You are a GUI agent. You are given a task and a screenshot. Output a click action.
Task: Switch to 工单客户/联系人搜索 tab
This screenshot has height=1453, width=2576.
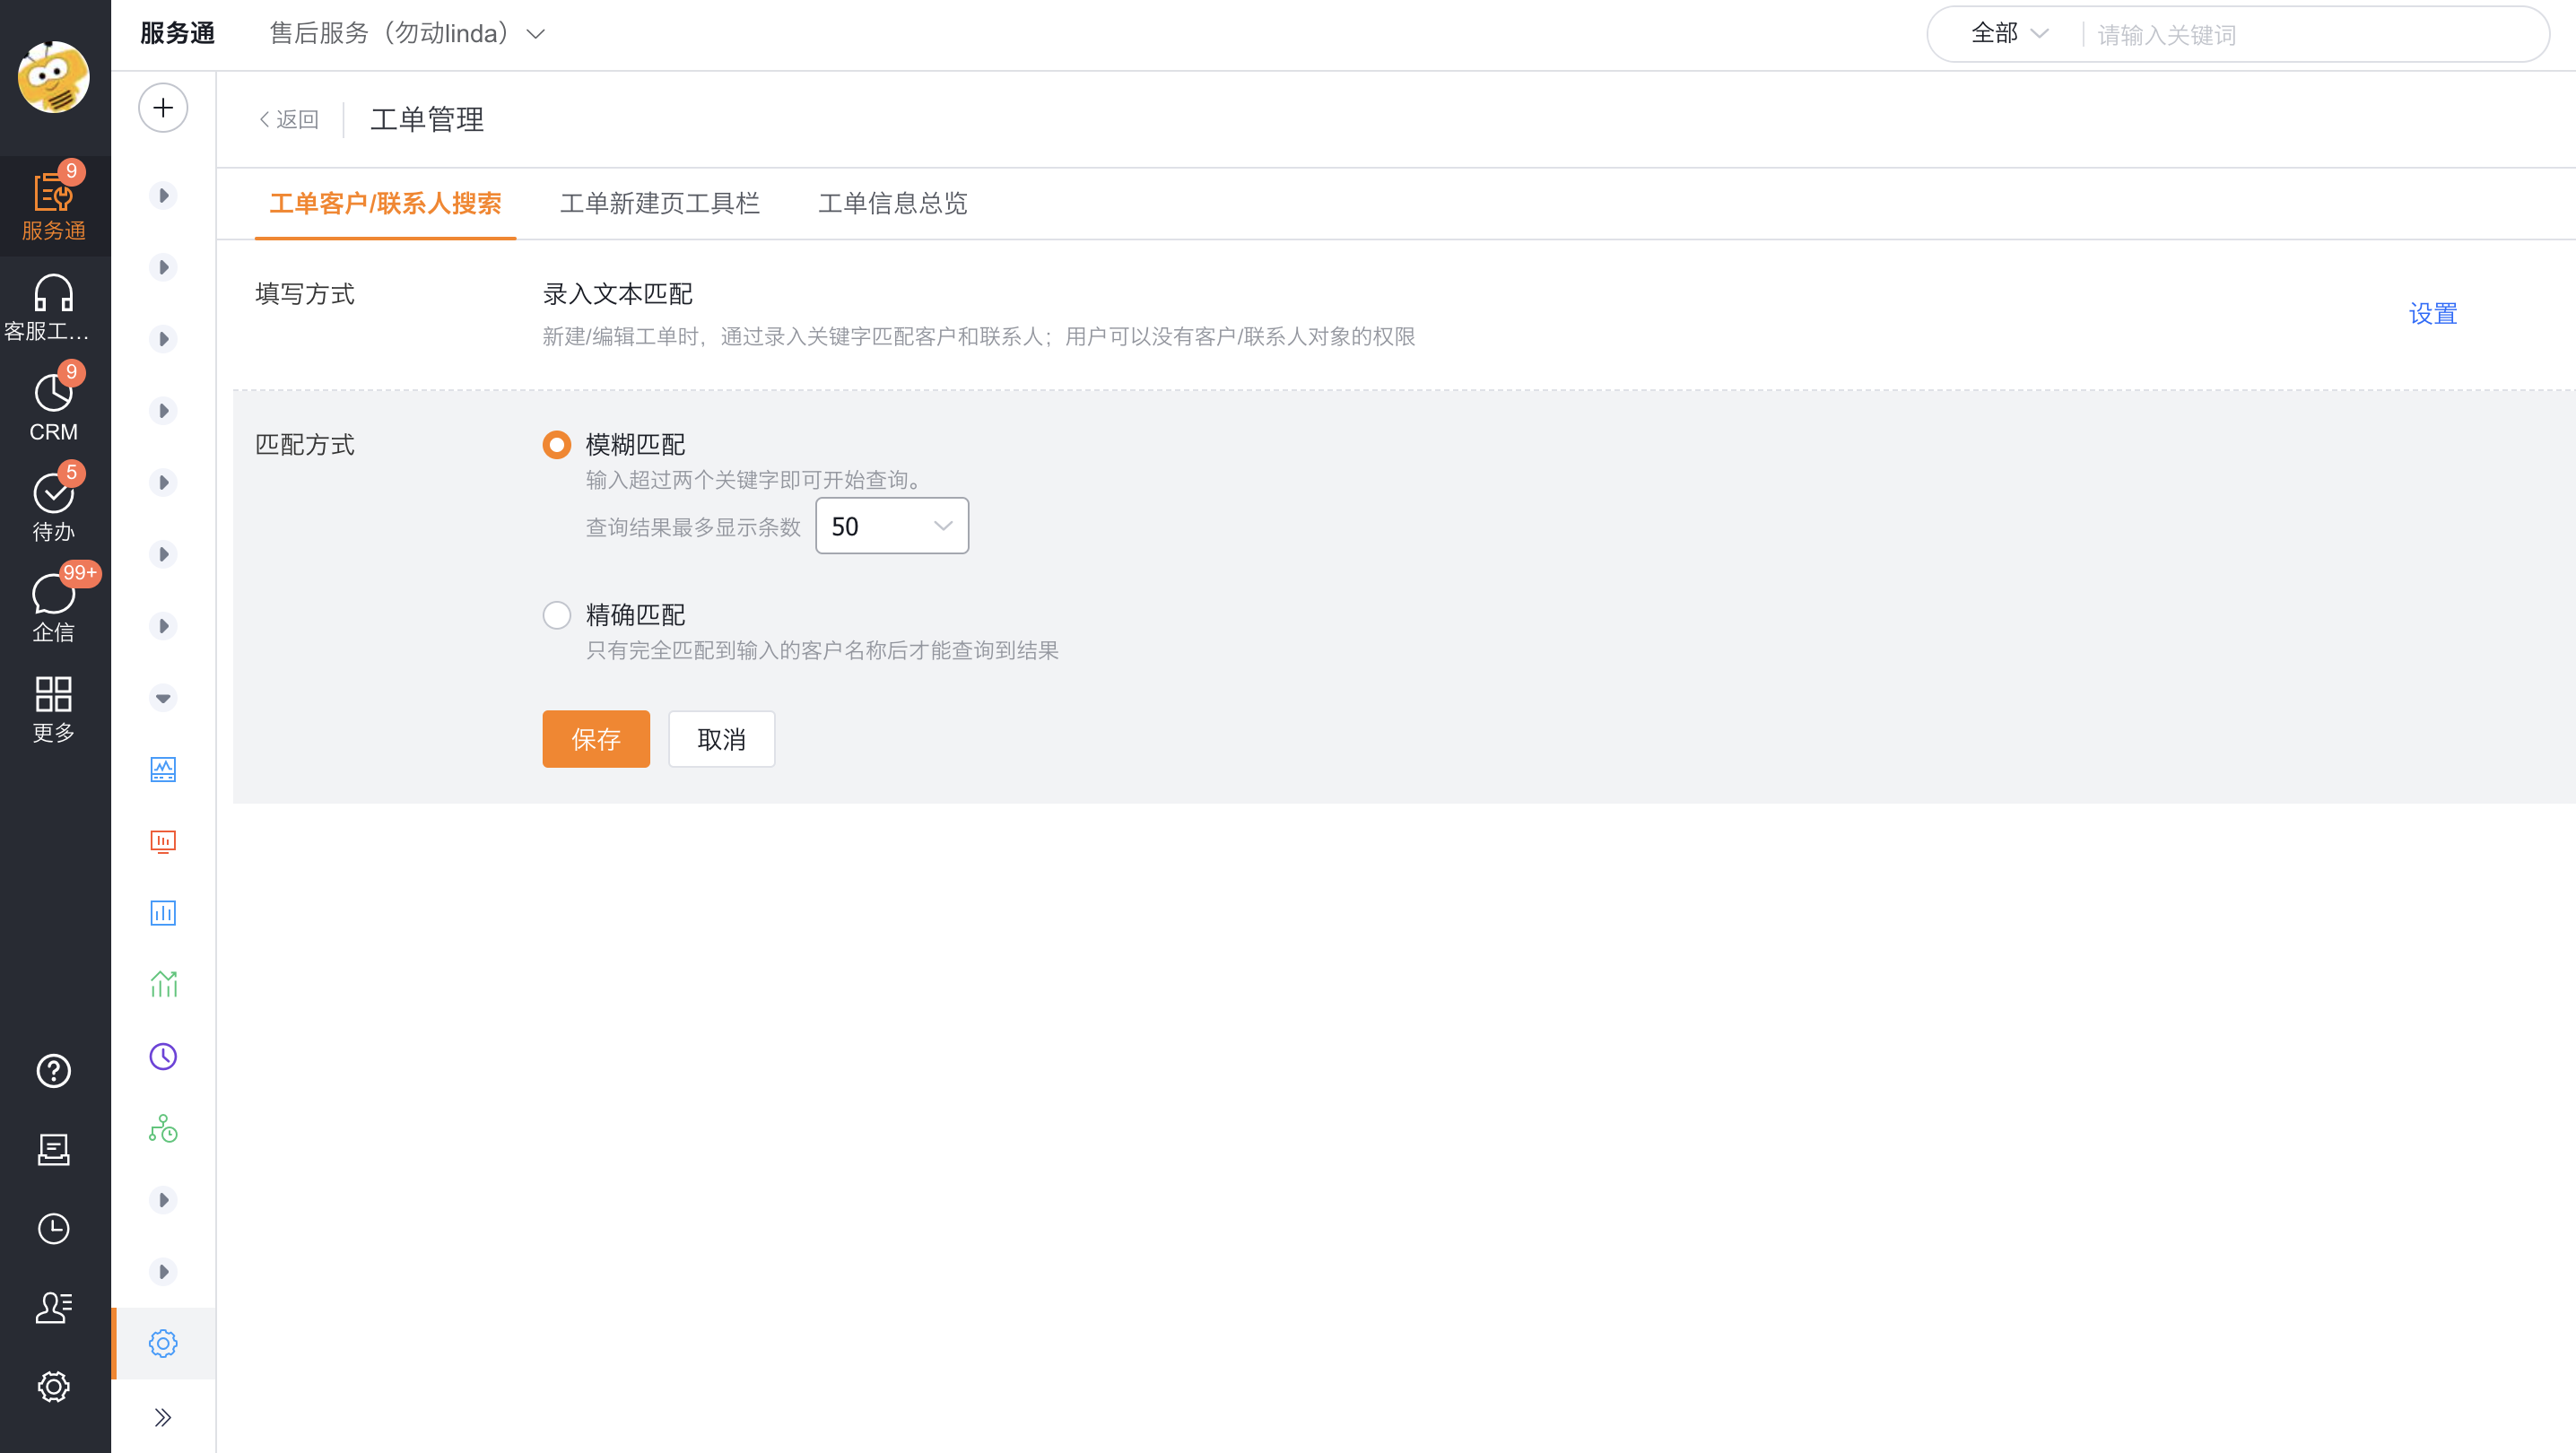[x=385, y=204]
